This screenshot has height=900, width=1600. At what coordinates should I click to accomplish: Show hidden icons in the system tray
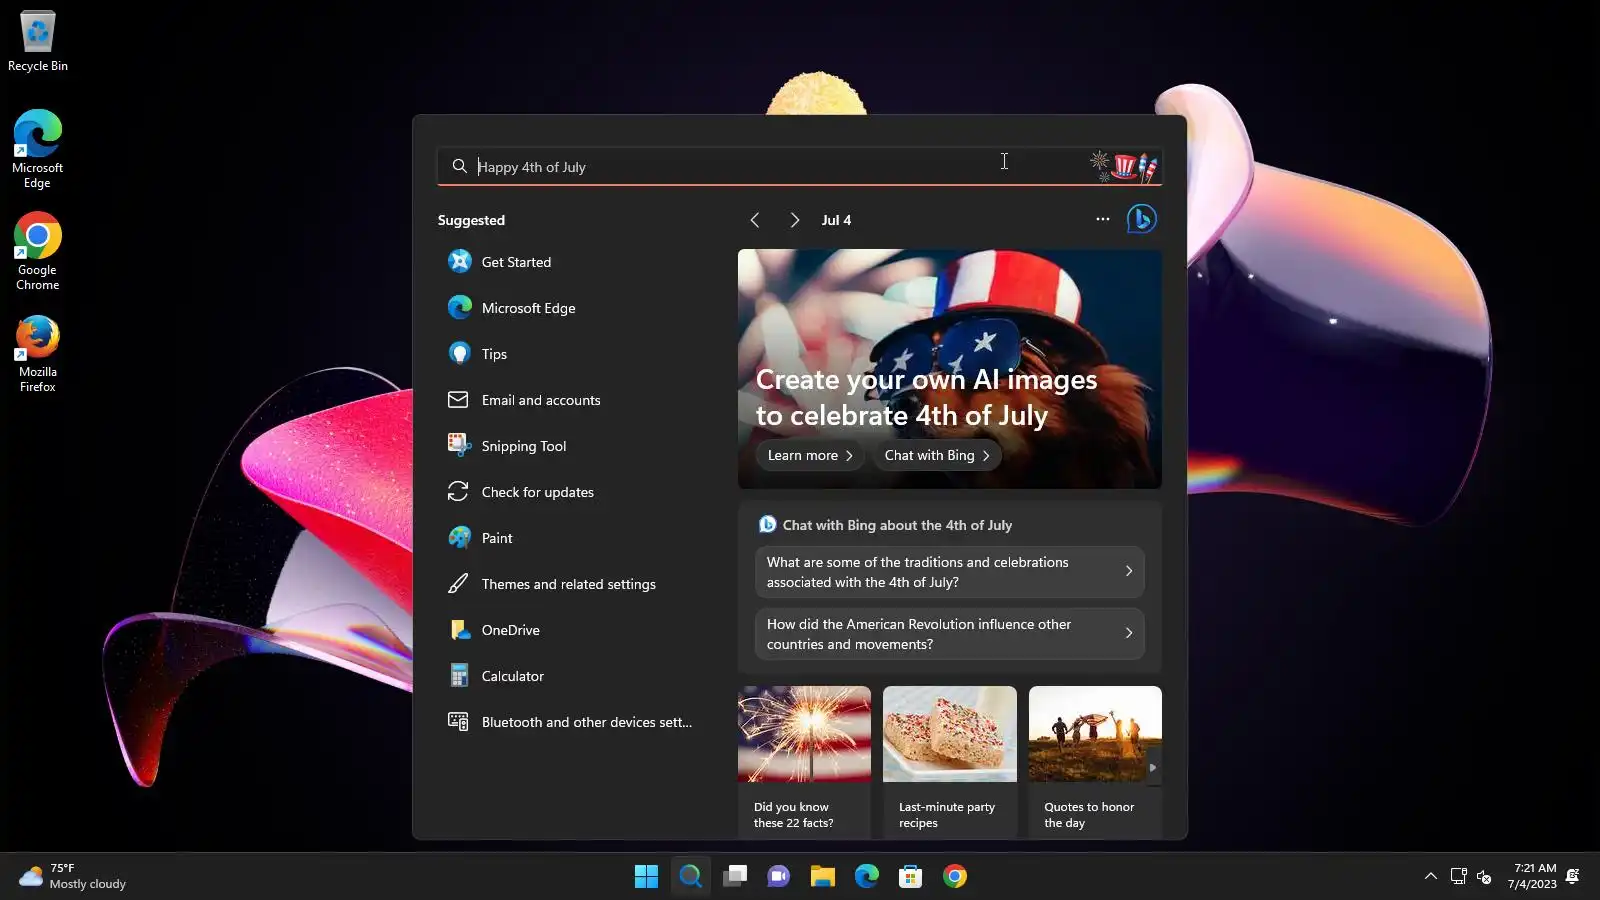coord(1431,877)
